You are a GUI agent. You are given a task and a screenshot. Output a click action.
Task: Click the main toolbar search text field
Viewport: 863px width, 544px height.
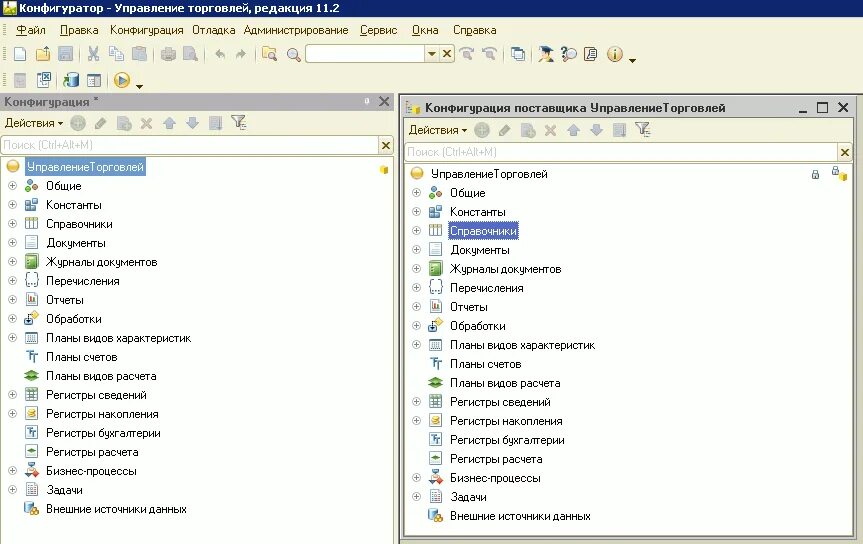click(x=365, y=54)
